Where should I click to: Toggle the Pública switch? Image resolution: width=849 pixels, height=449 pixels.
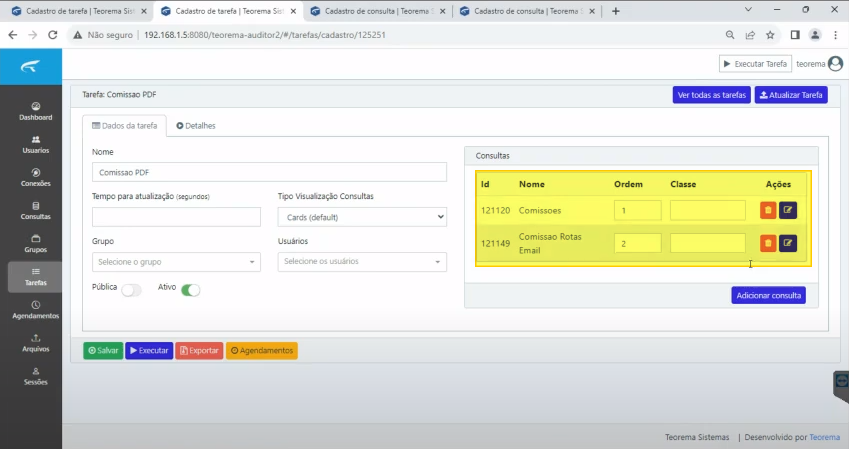pyautogui.click(x=132, y=290)
